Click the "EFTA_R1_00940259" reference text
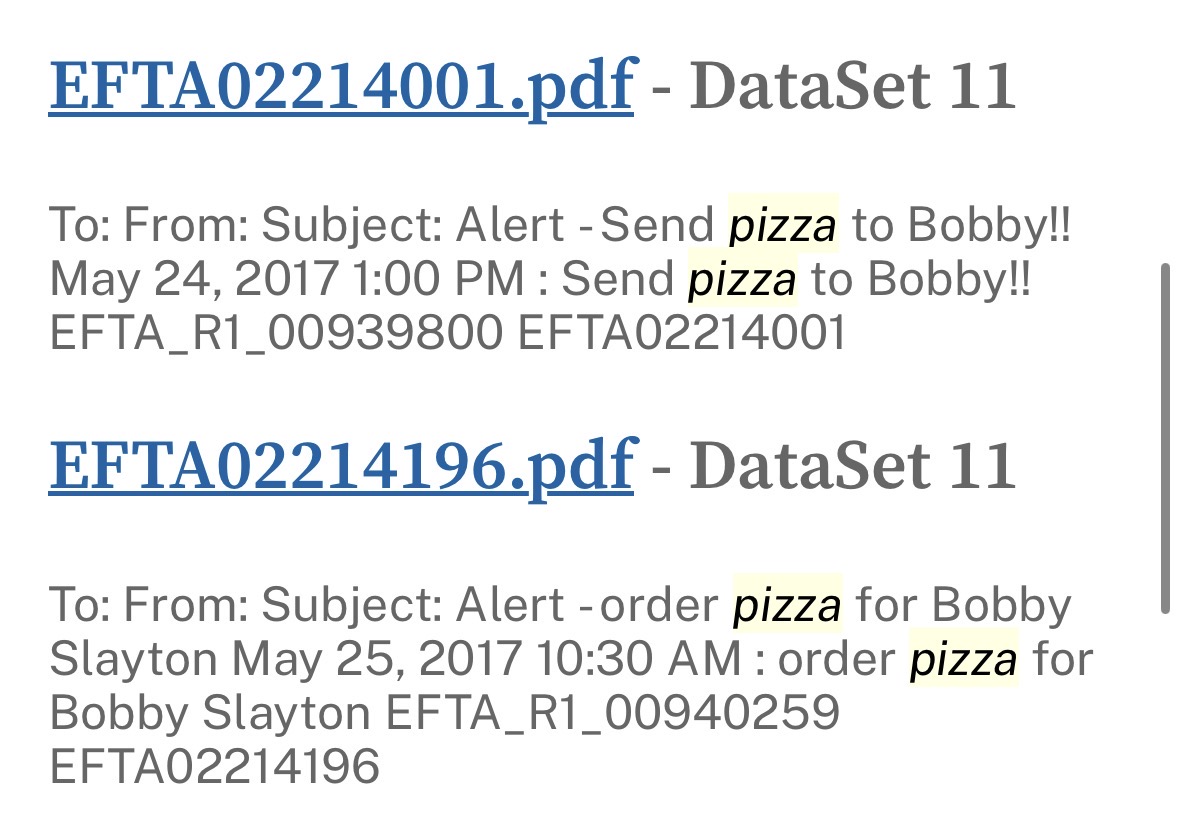Image resolution: width=1179 pixels, height=833 pixels. coord(612,713)
